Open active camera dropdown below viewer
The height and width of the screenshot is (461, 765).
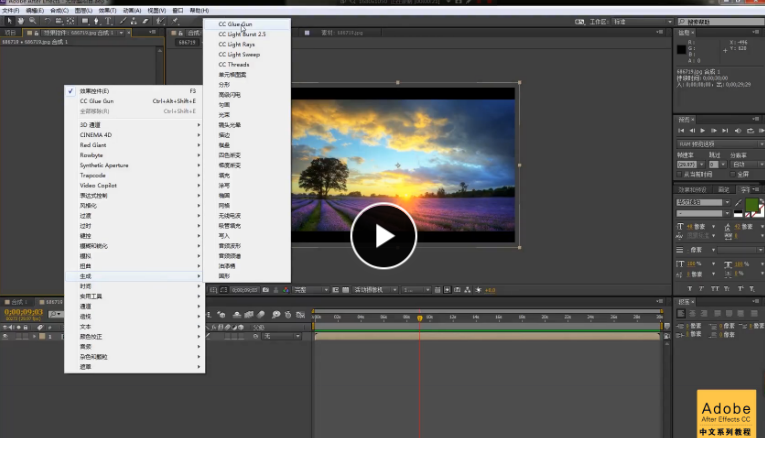[376, 290]
